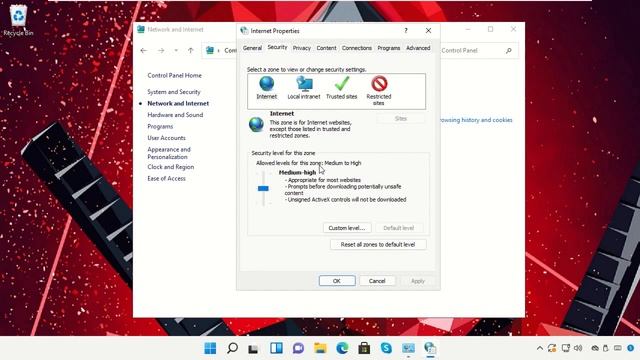Open Hardware and Sound category

(x=175, y=115)
